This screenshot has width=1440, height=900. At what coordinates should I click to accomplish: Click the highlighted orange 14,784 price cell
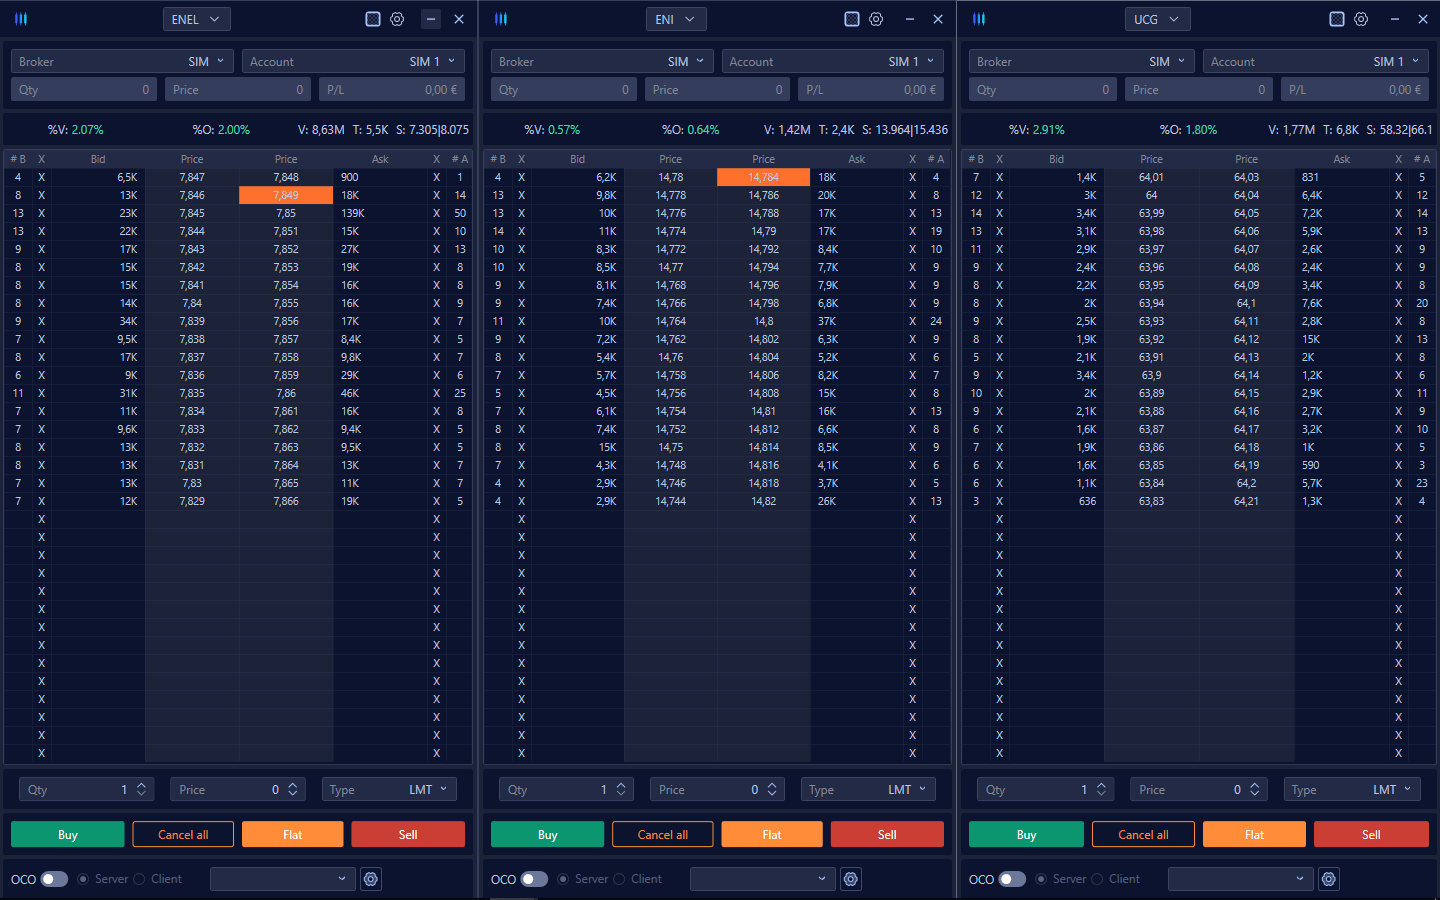pos(763,177)
